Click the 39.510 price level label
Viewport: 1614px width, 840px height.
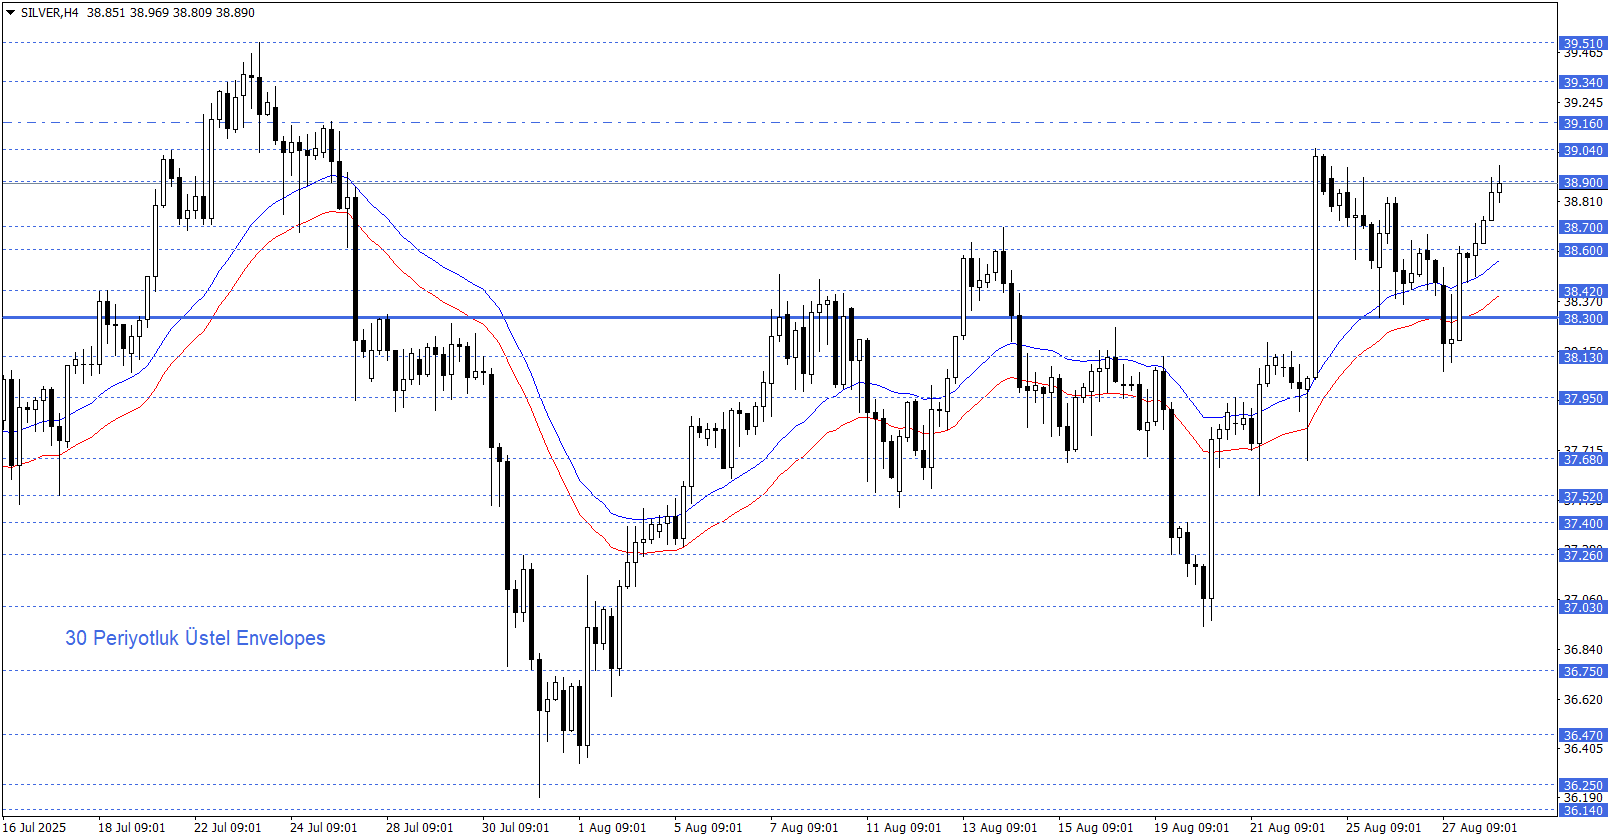point(1583,43)
